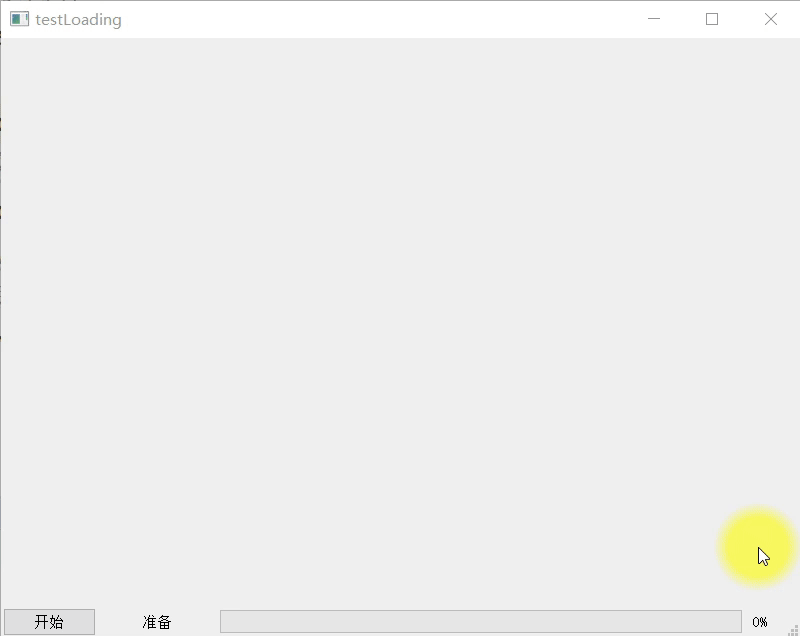Close the testLoading window

coord(770,19)
